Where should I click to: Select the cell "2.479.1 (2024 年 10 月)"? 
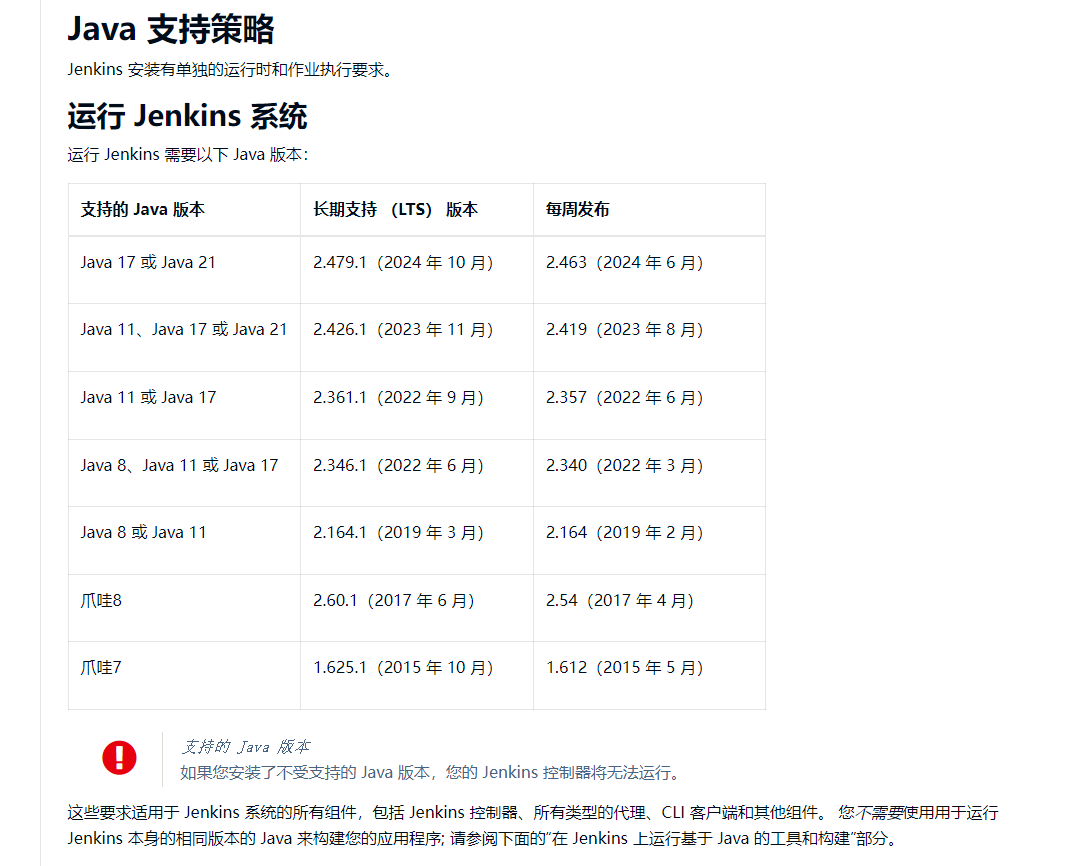click(x=417, y=270)
